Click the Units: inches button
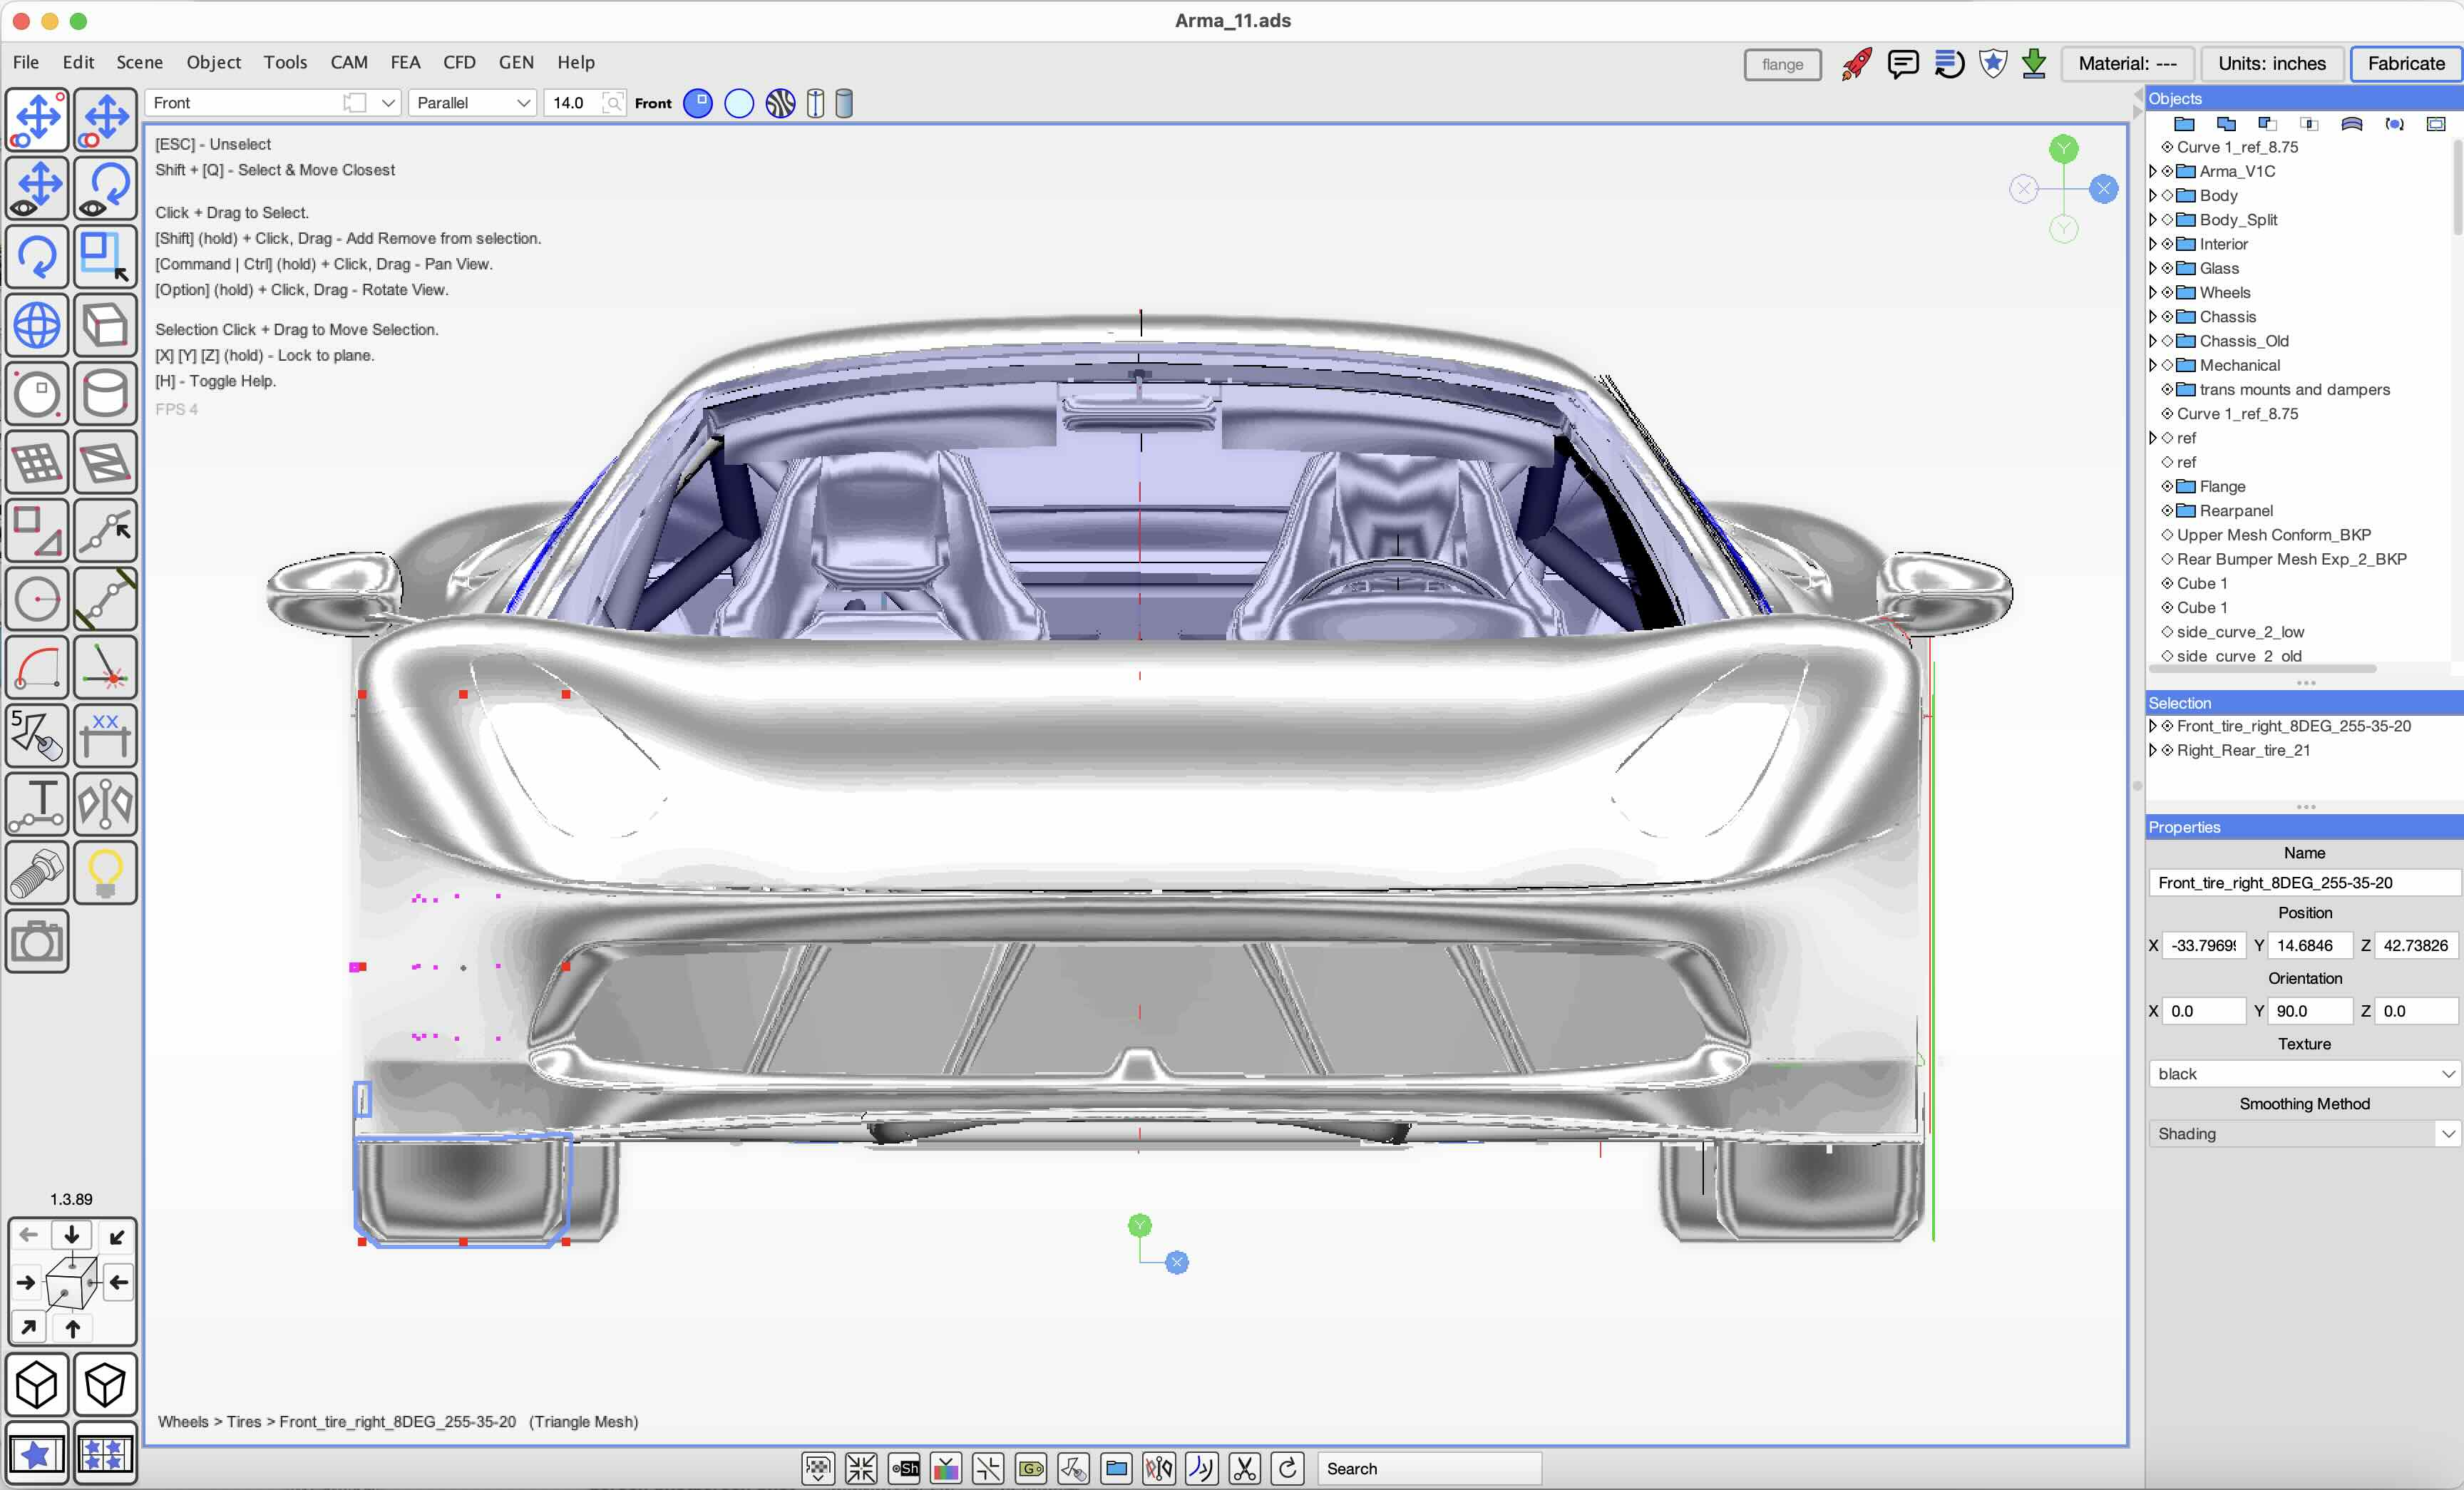 [x=2271, y=64]
